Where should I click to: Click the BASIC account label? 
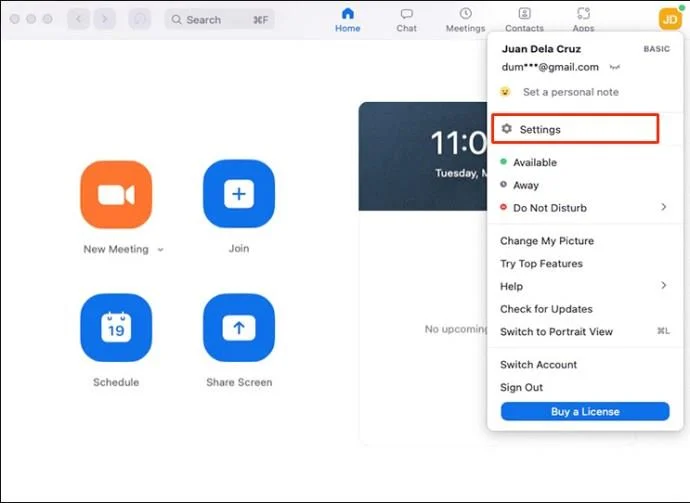(x=657, y=49)
